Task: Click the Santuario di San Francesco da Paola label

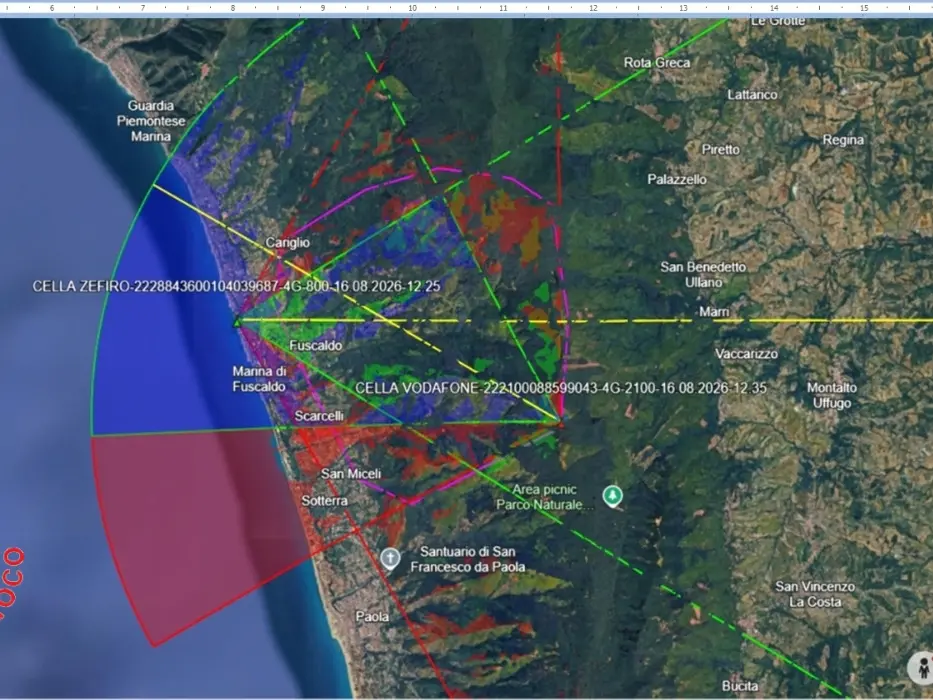Action: point(468,559)
